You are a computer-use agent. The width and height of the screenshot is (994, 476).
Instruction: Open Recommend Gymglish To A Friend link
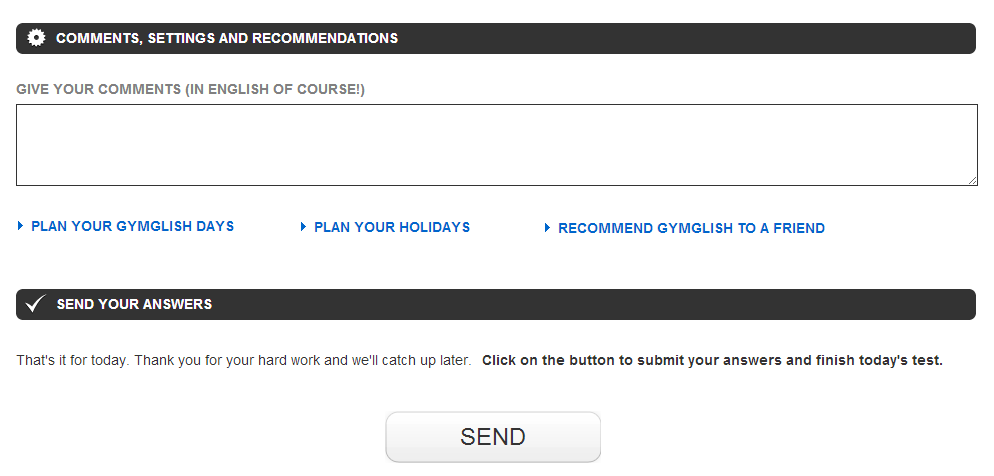tap(691, 228)
